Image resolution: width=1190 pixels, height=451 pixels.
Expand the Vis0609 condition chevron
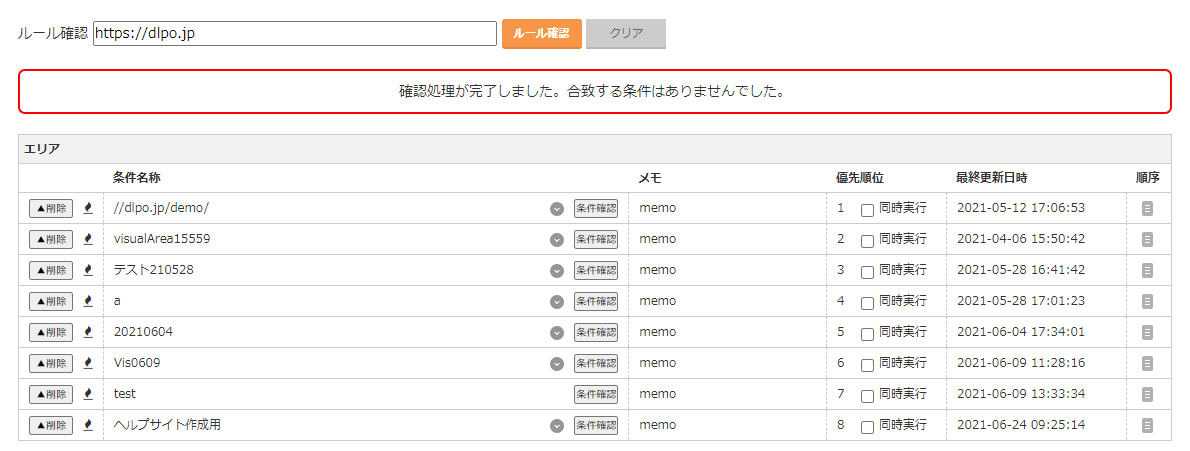coord(557,364)
